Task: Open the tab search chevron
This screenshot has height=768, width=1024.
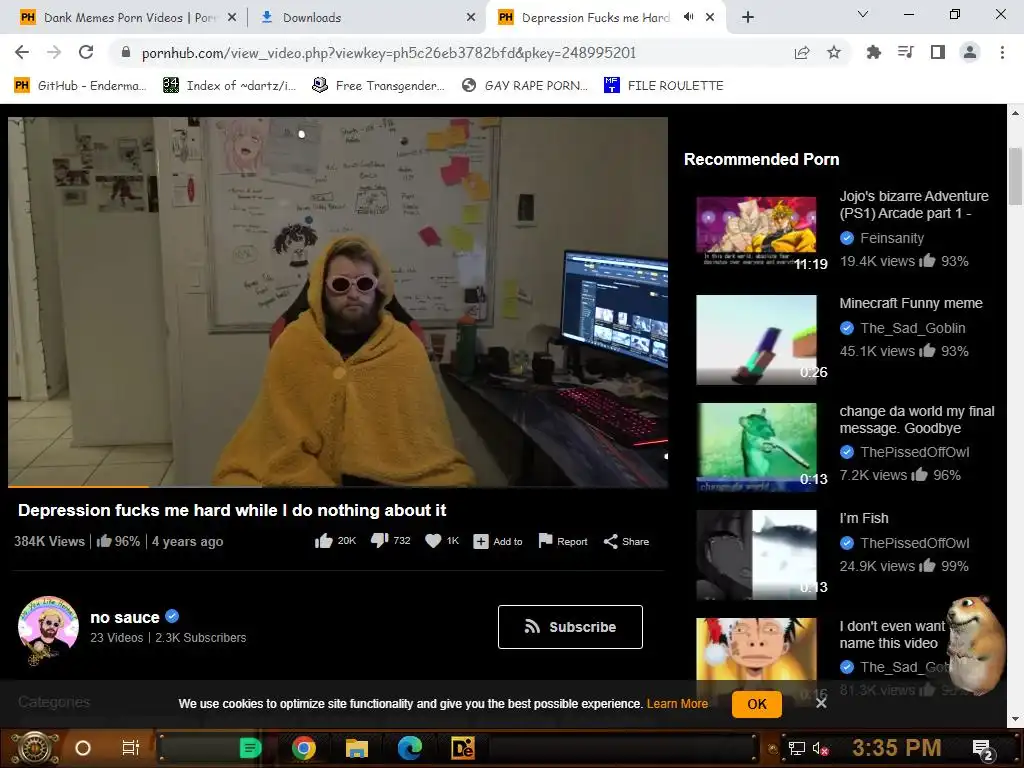Action: pos(863,14)
